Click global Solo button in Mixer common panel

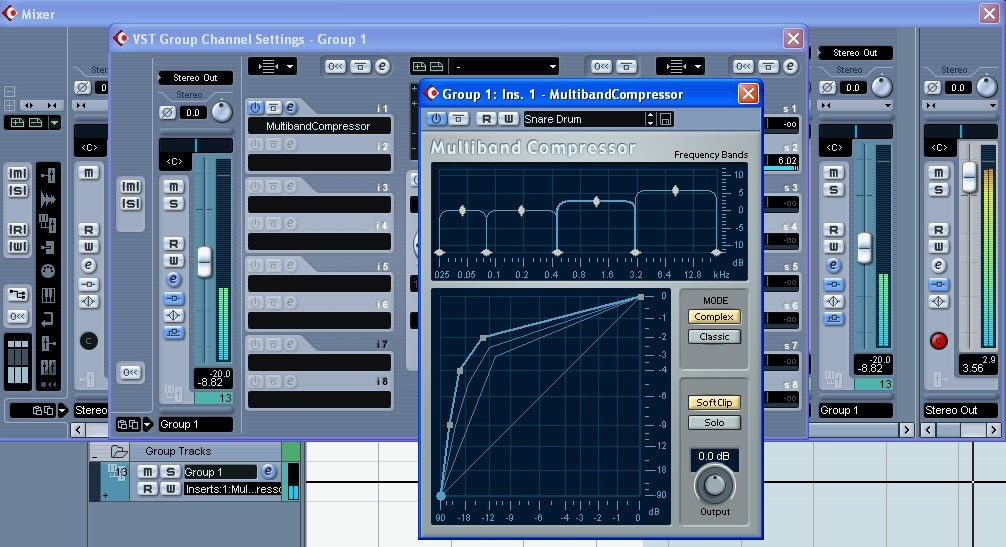(18, 190)
